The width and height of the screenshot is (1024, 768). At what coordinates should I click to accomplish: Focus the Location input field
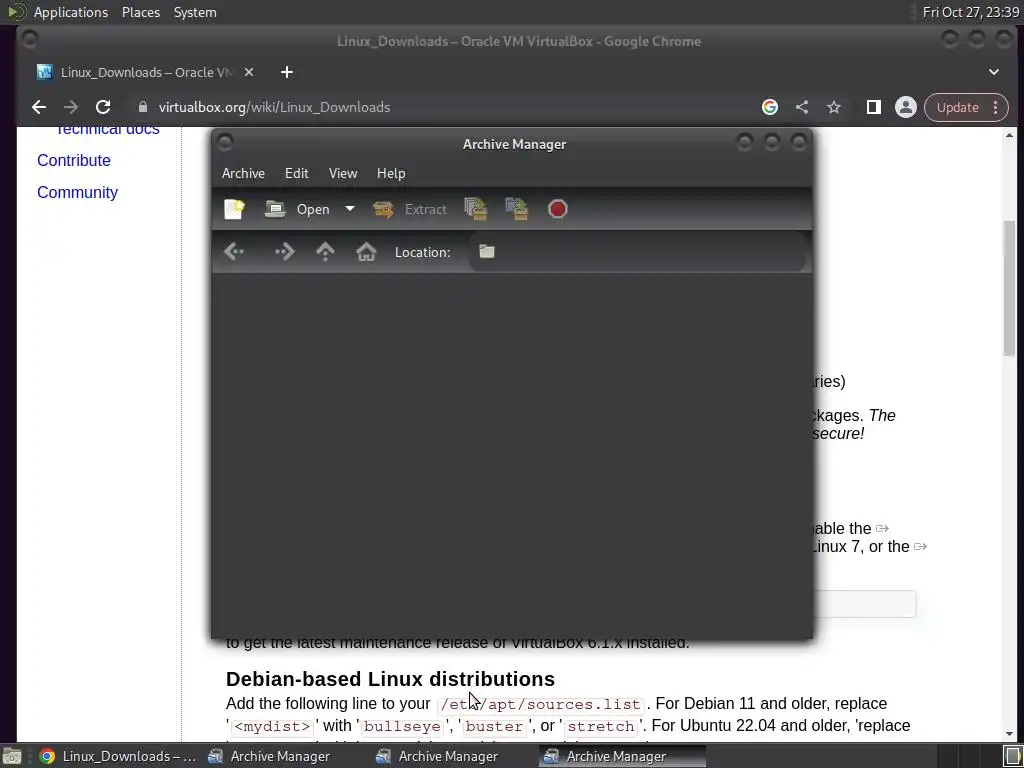(637, 252)
